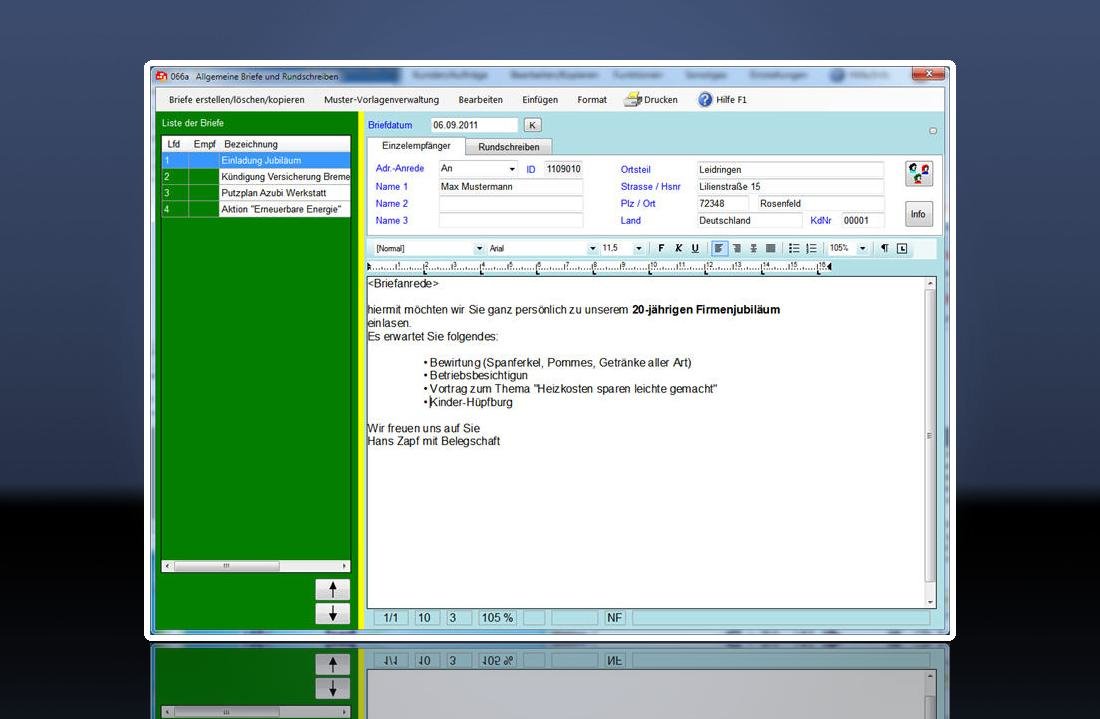Click the Briefdatum date field

click(x=474, y=125)
